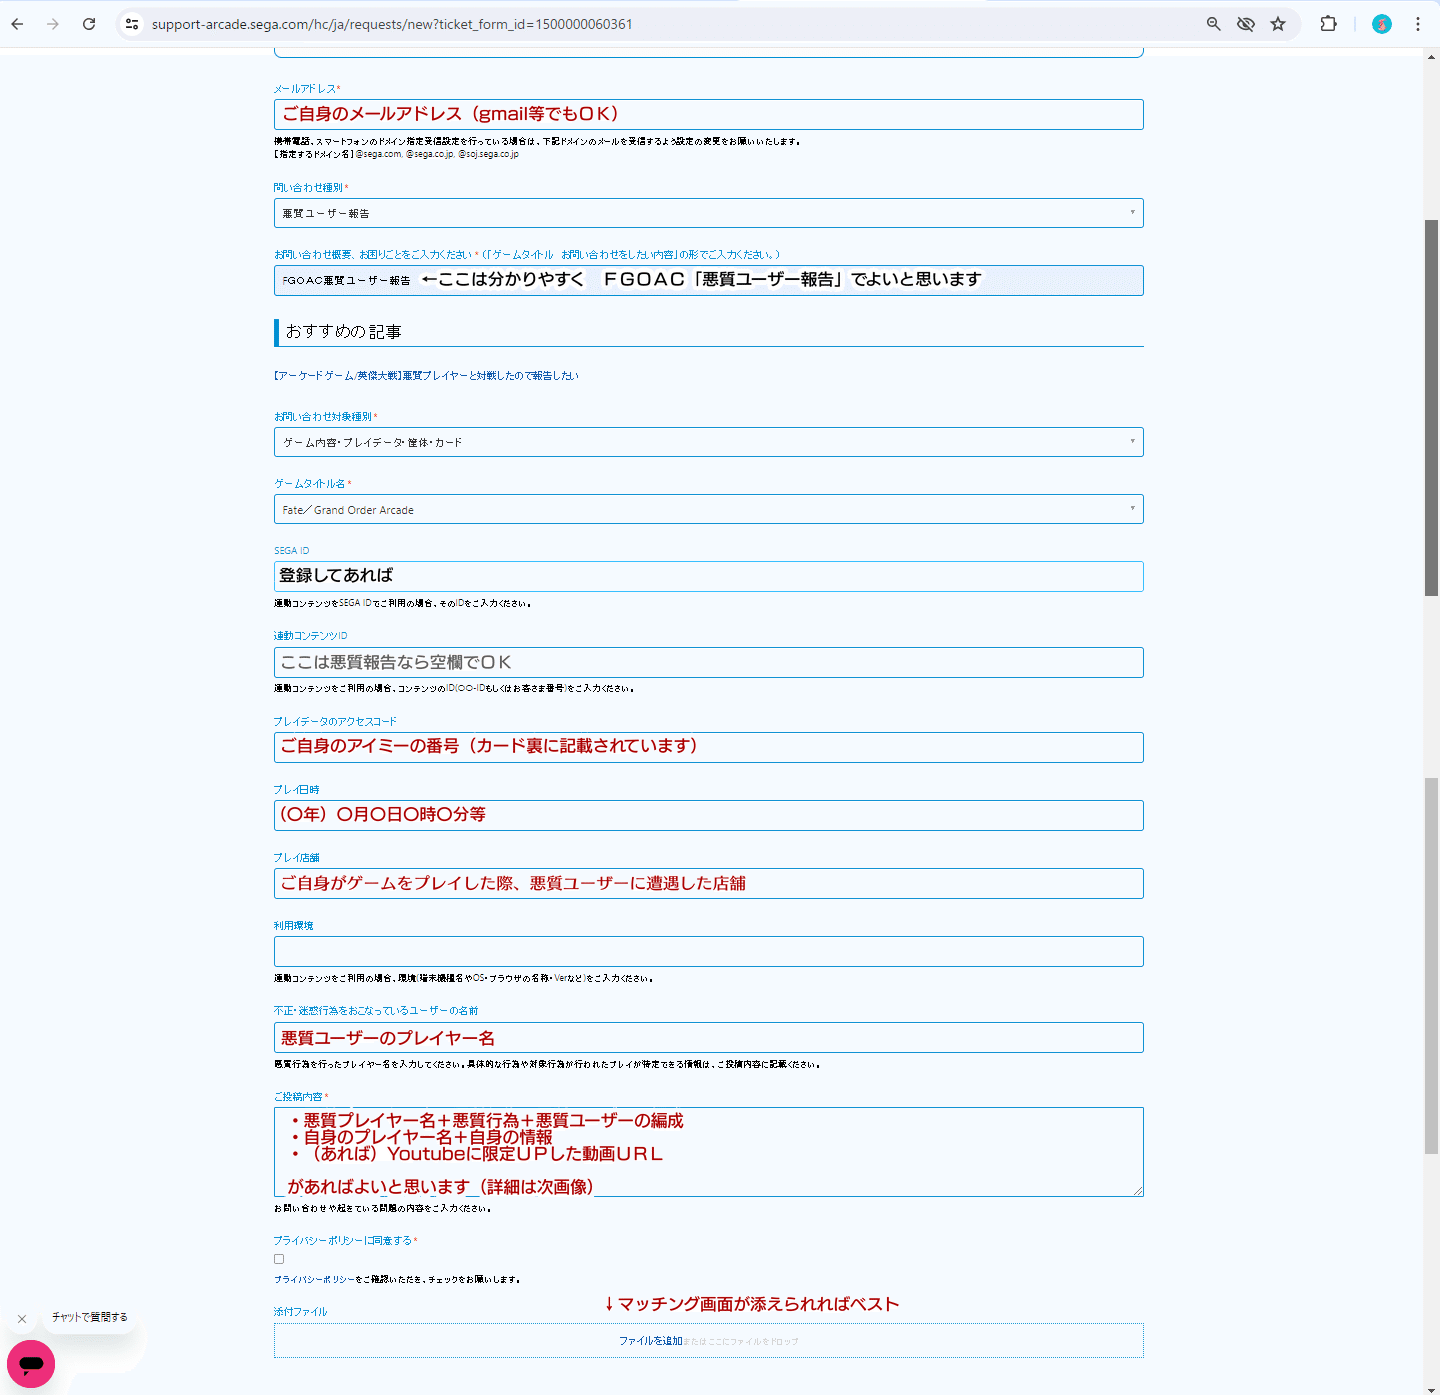Click the ご投稿内容 text area
This screenshot has width=1440, height=1395.
pyautogui.click(x=708, y=1151)
